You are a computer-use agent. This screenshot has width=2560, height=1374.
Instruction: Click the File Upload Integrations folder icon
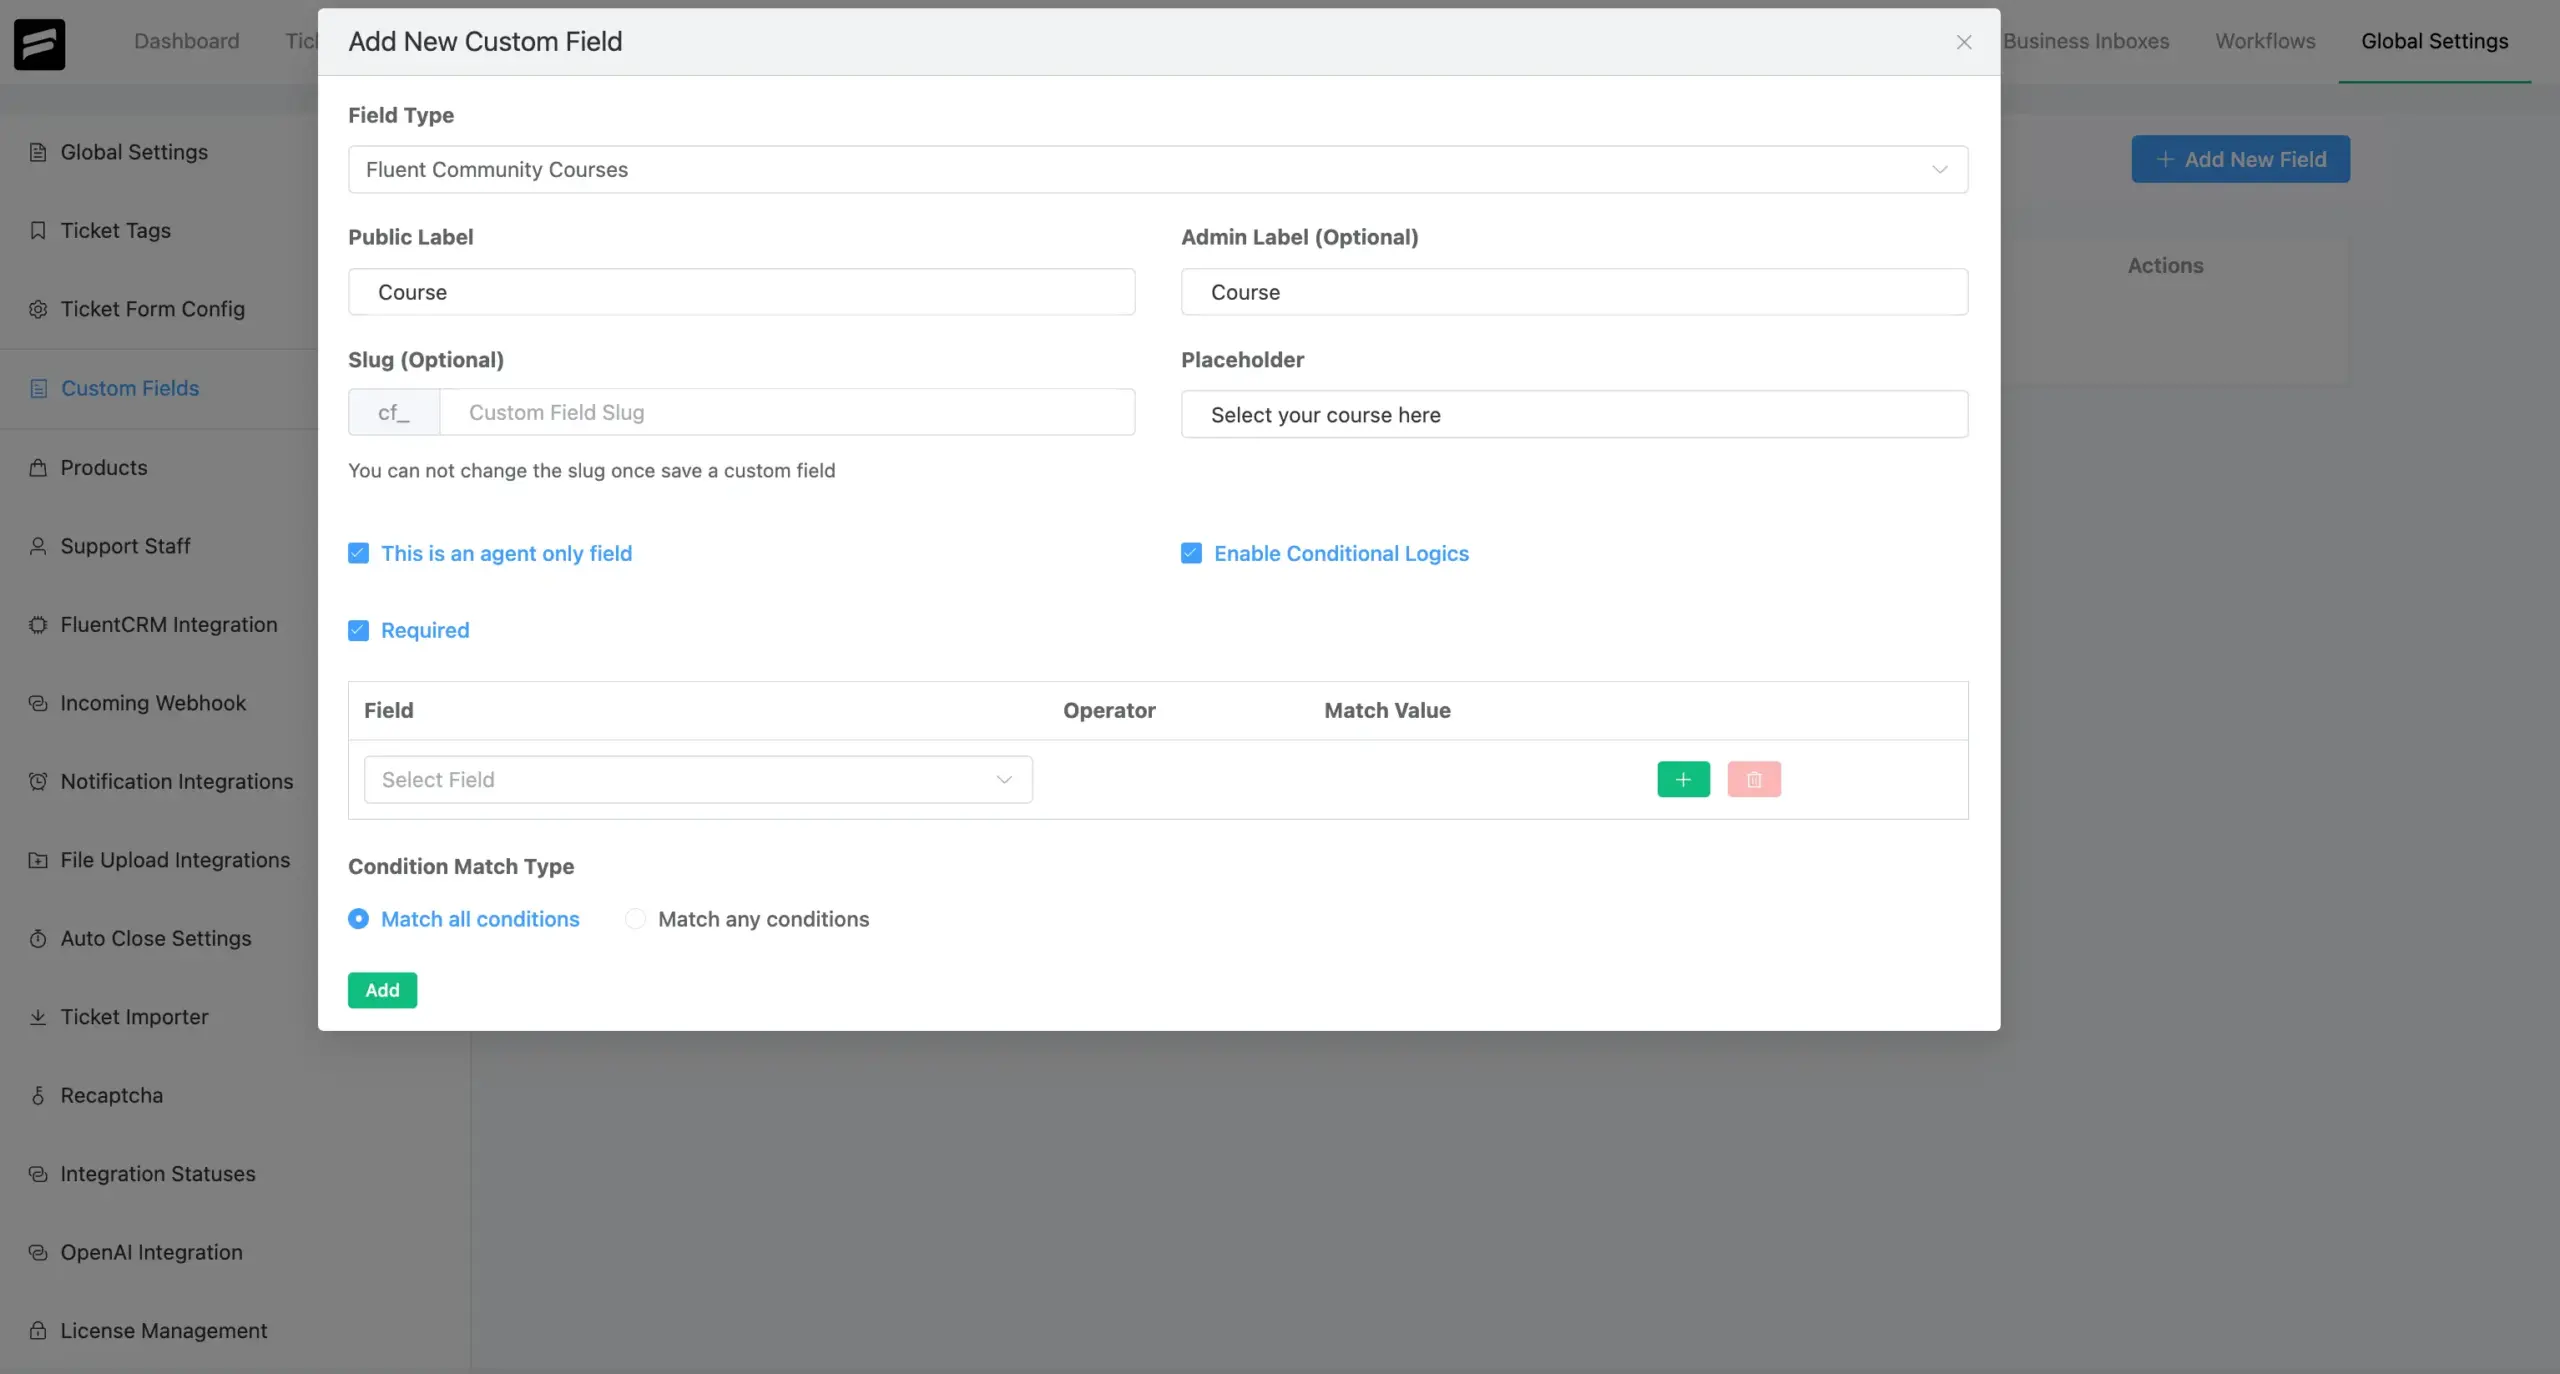38,860
